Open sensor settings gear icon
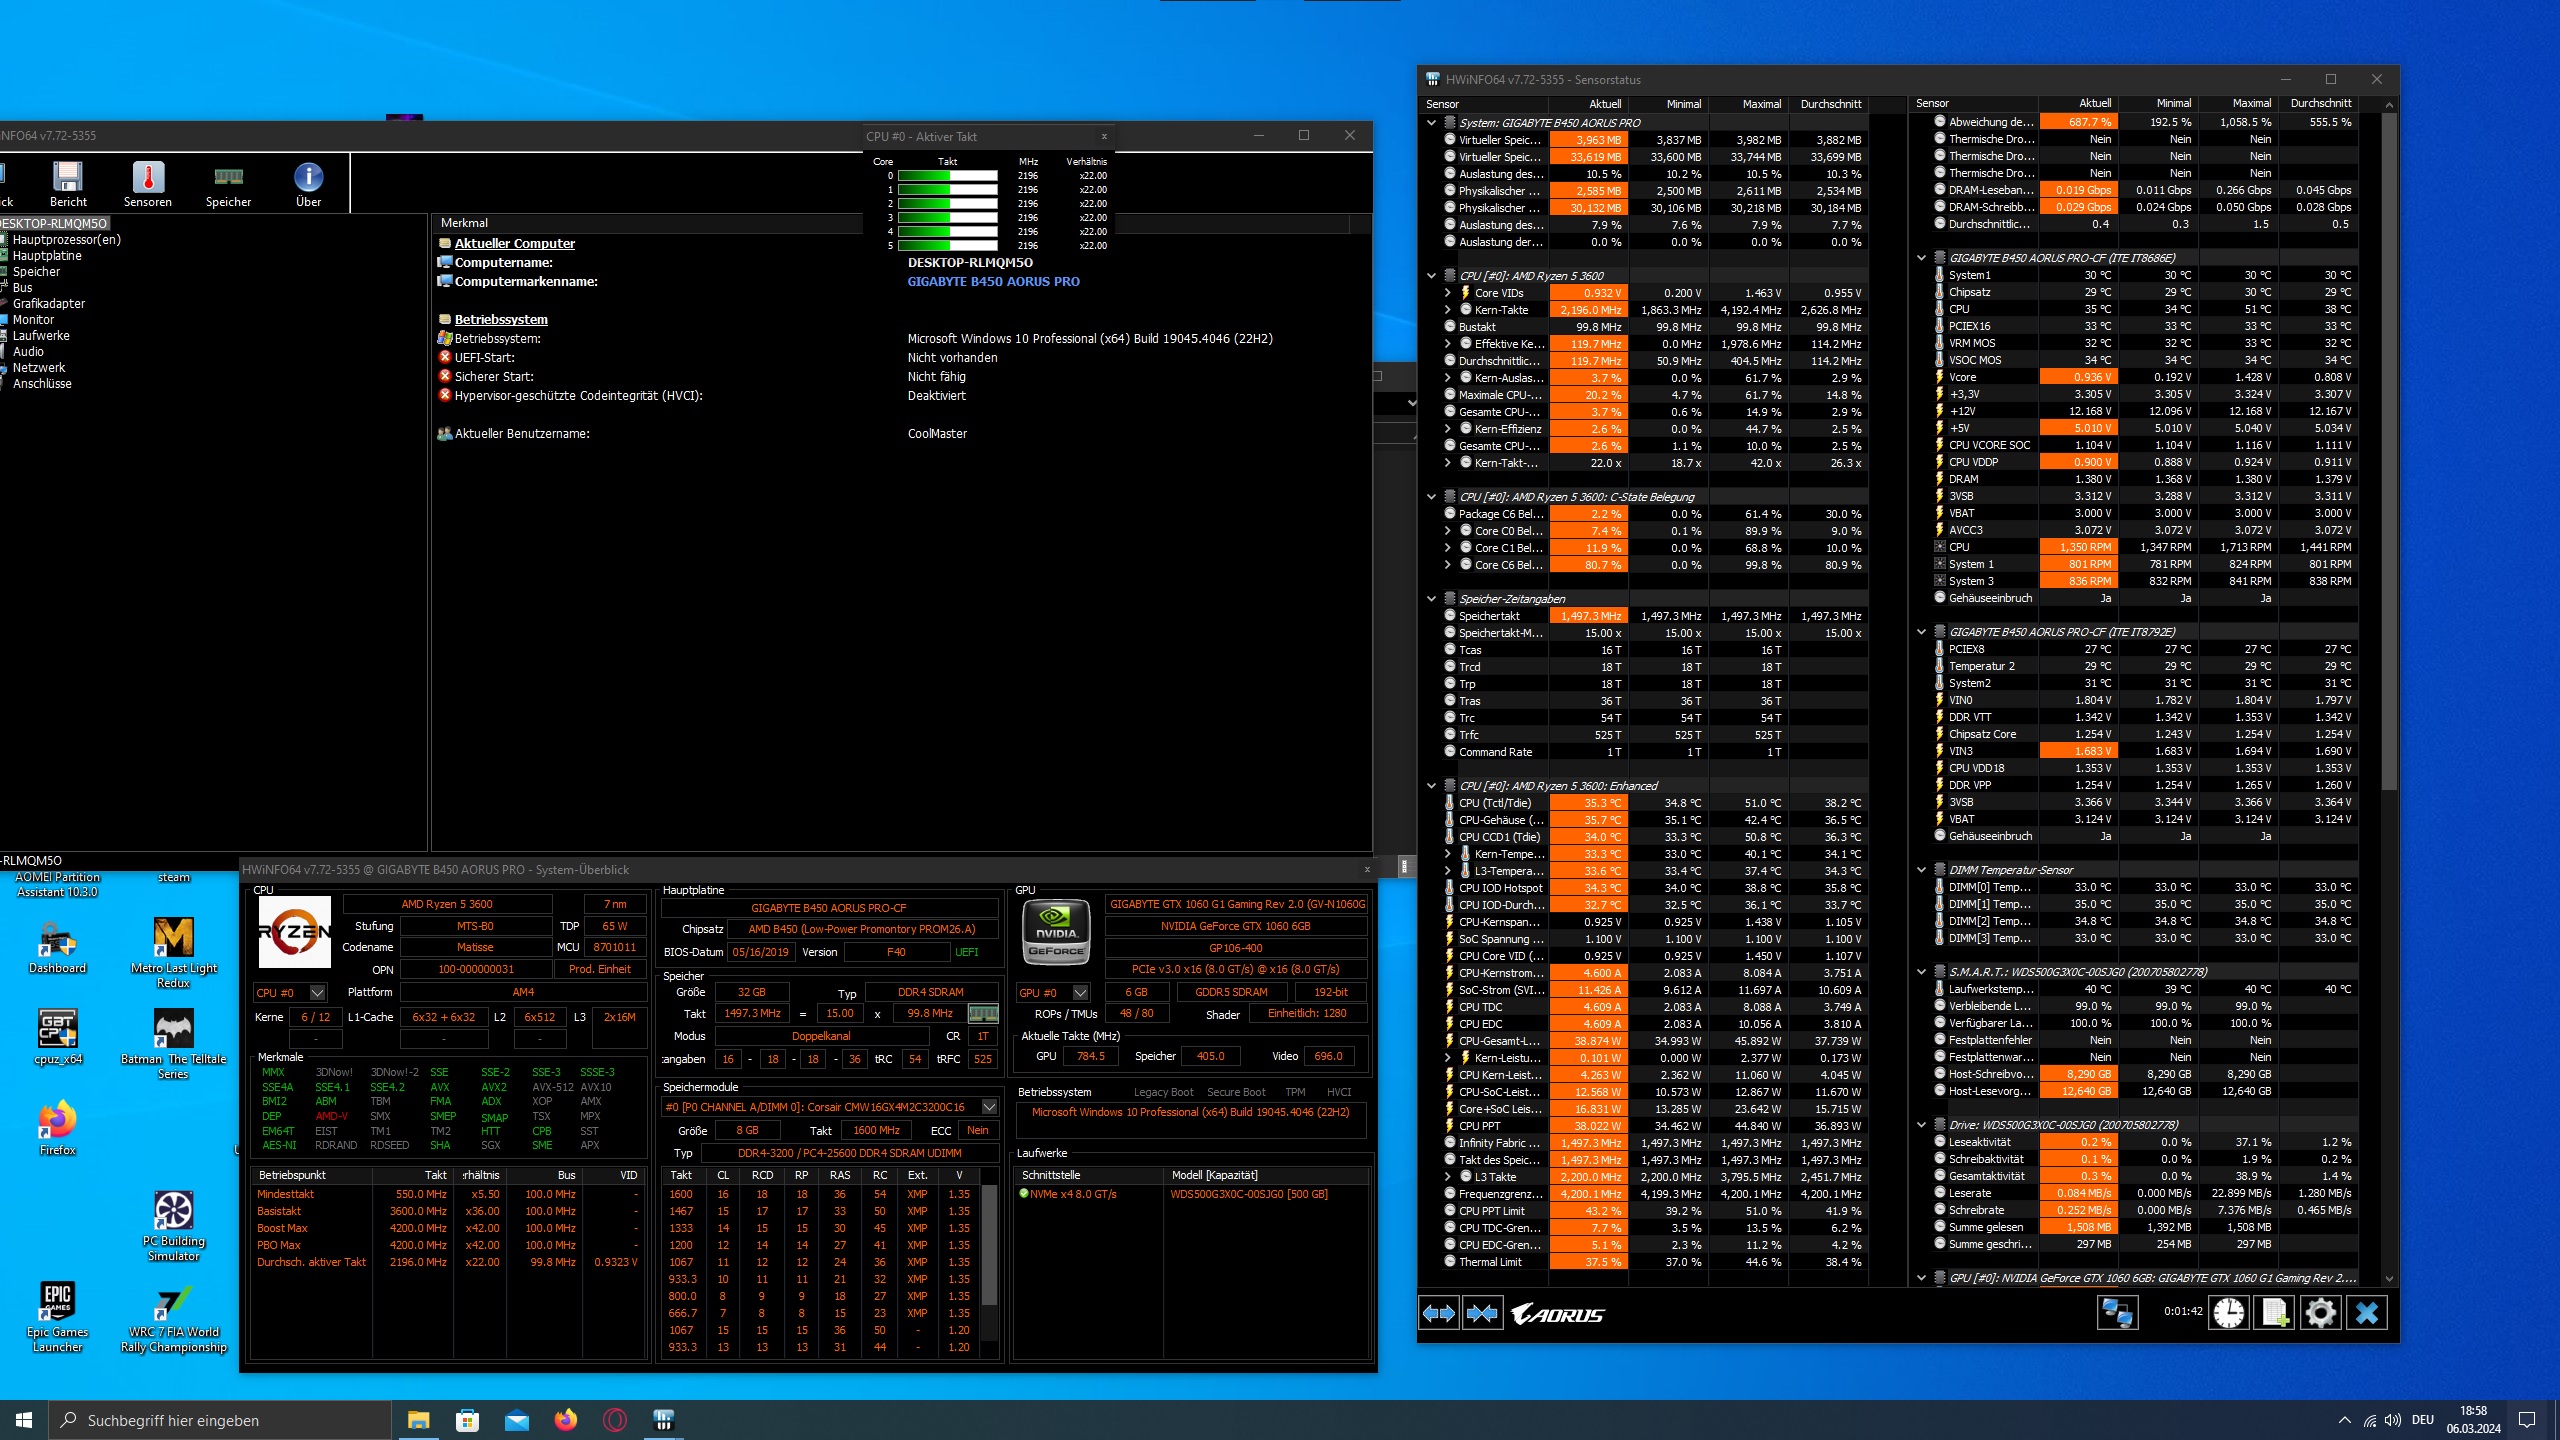This screenshot has width=2560, height=1440. (x=2320, y=1313)
